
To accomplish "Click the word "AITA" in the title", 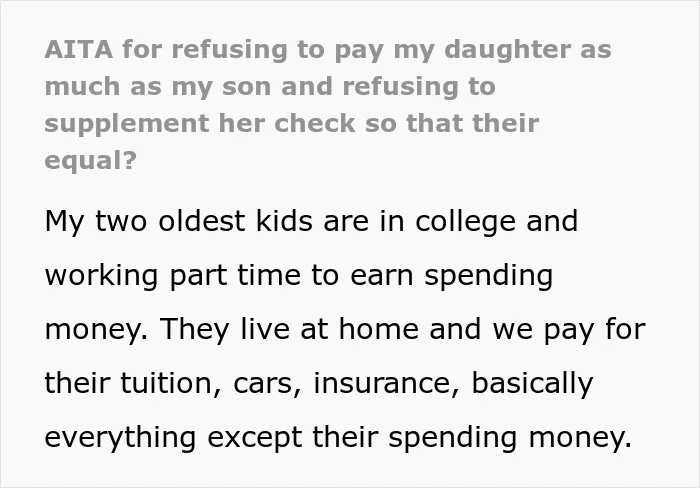I will (79, 49).
